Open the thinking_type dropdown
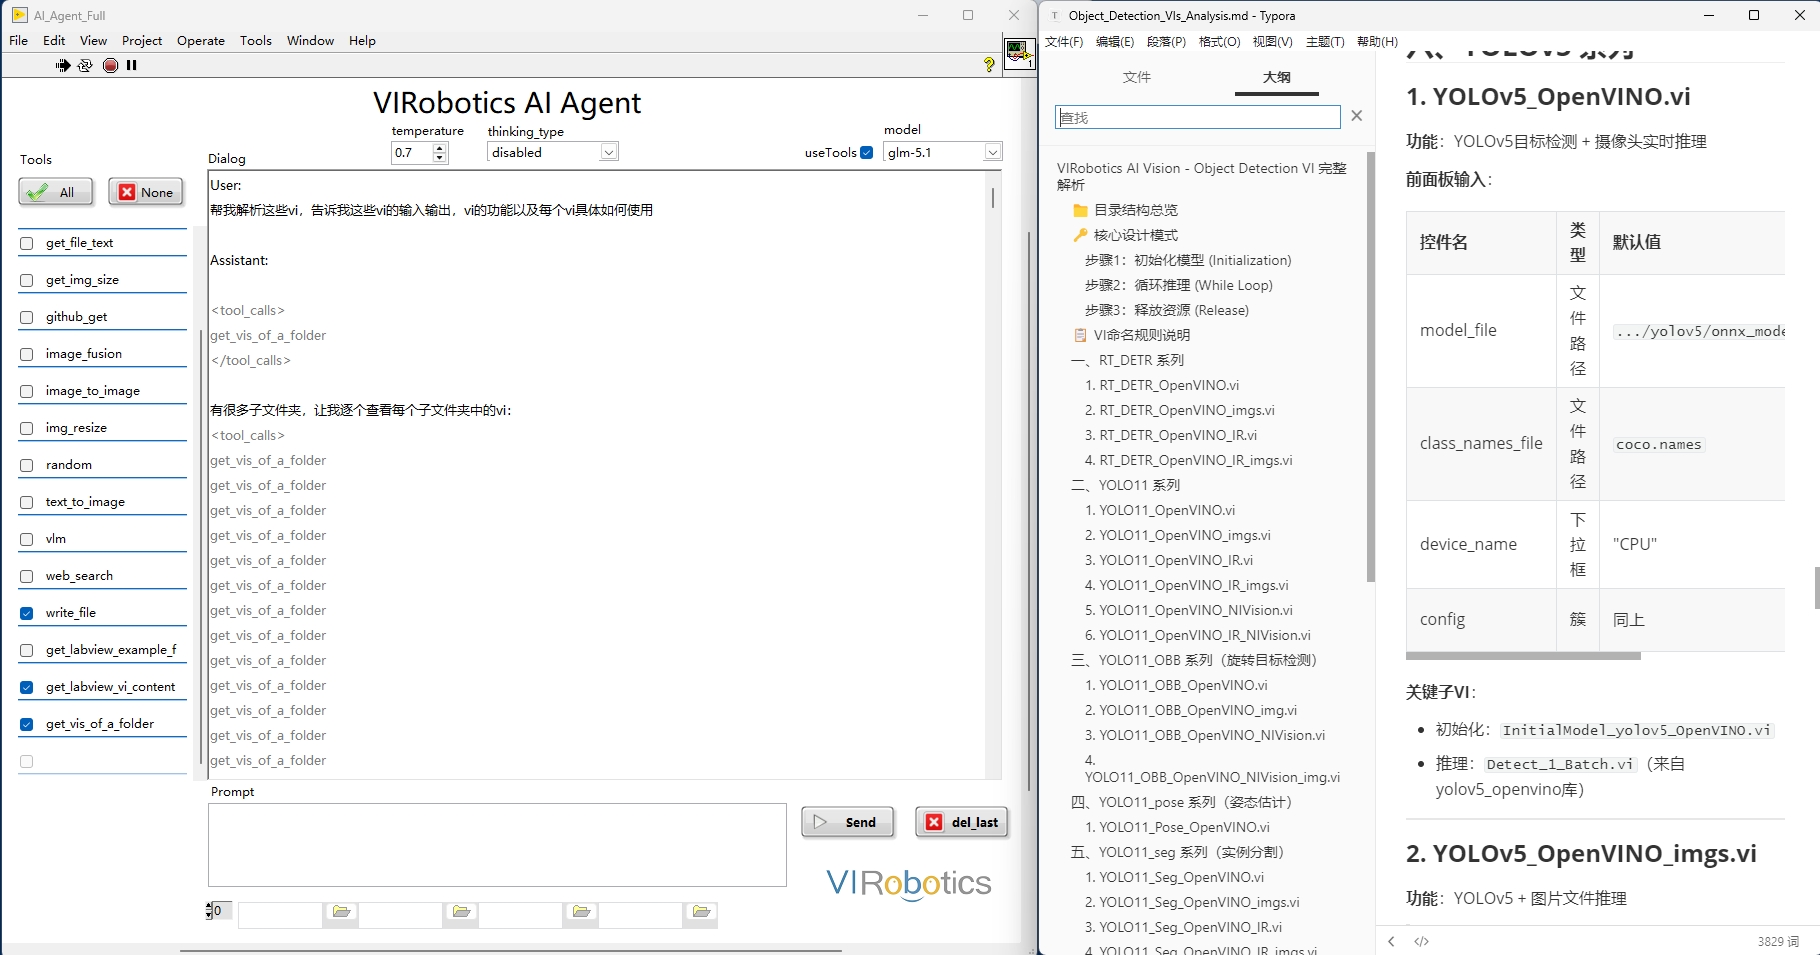This screenshot has height=955, width=1820. [608, 152]
